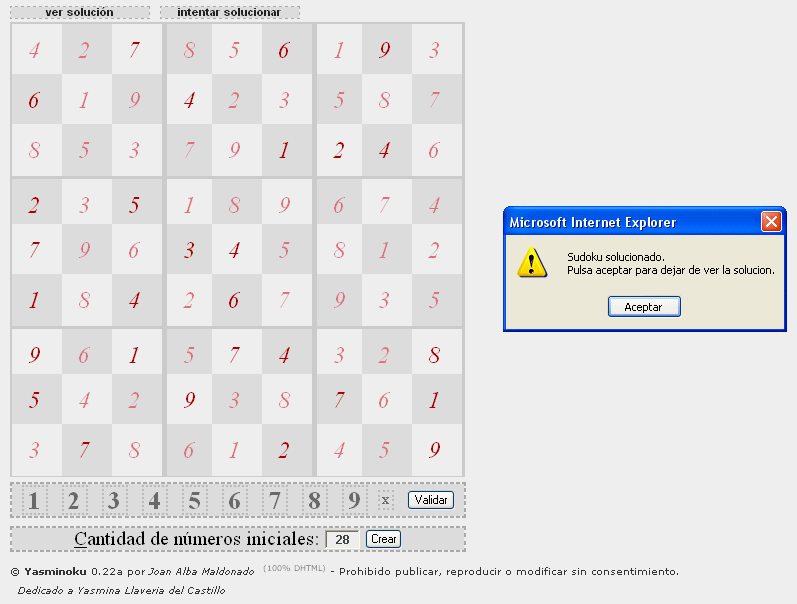Close the Microsoft Internet Explorer dialog
This screenshot has width=797, height=604.
[x=771, y=222]
